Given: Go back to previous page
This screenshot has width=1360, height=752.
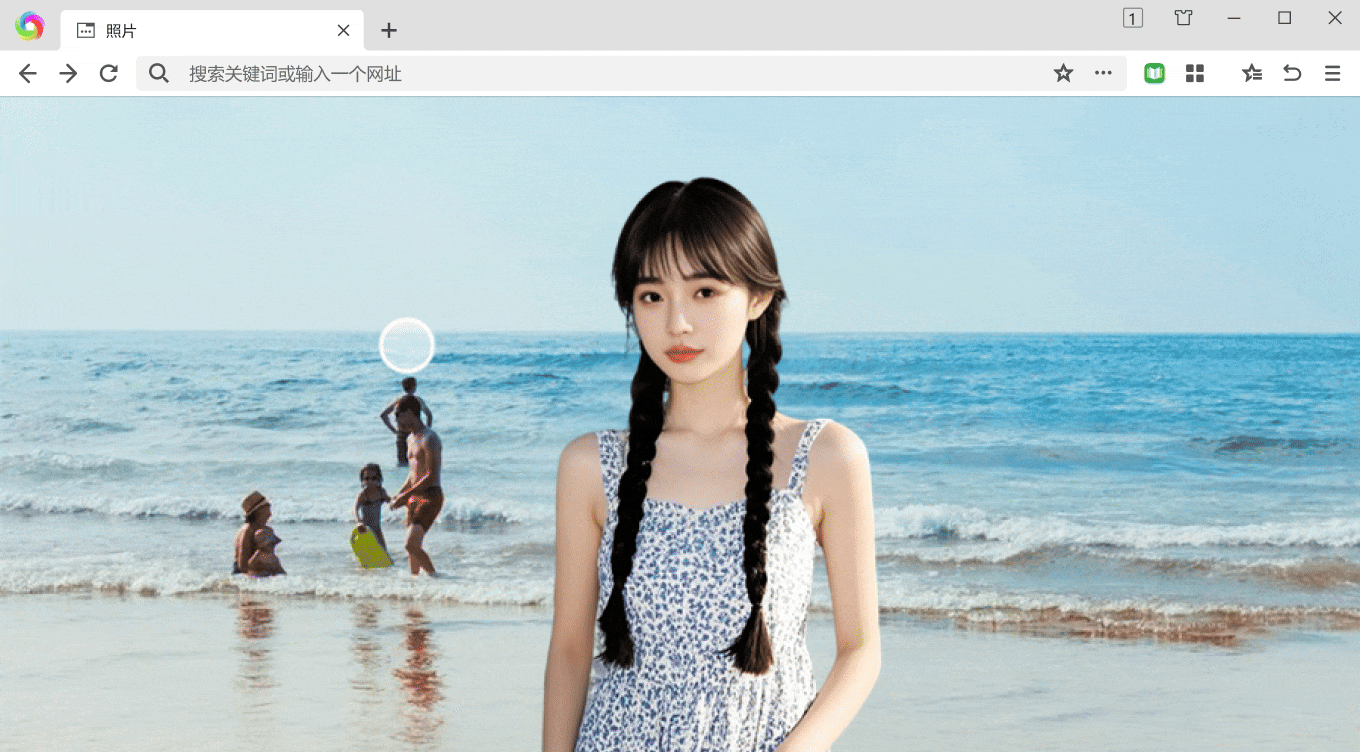Looking at the screenshot, I should 28,73.
